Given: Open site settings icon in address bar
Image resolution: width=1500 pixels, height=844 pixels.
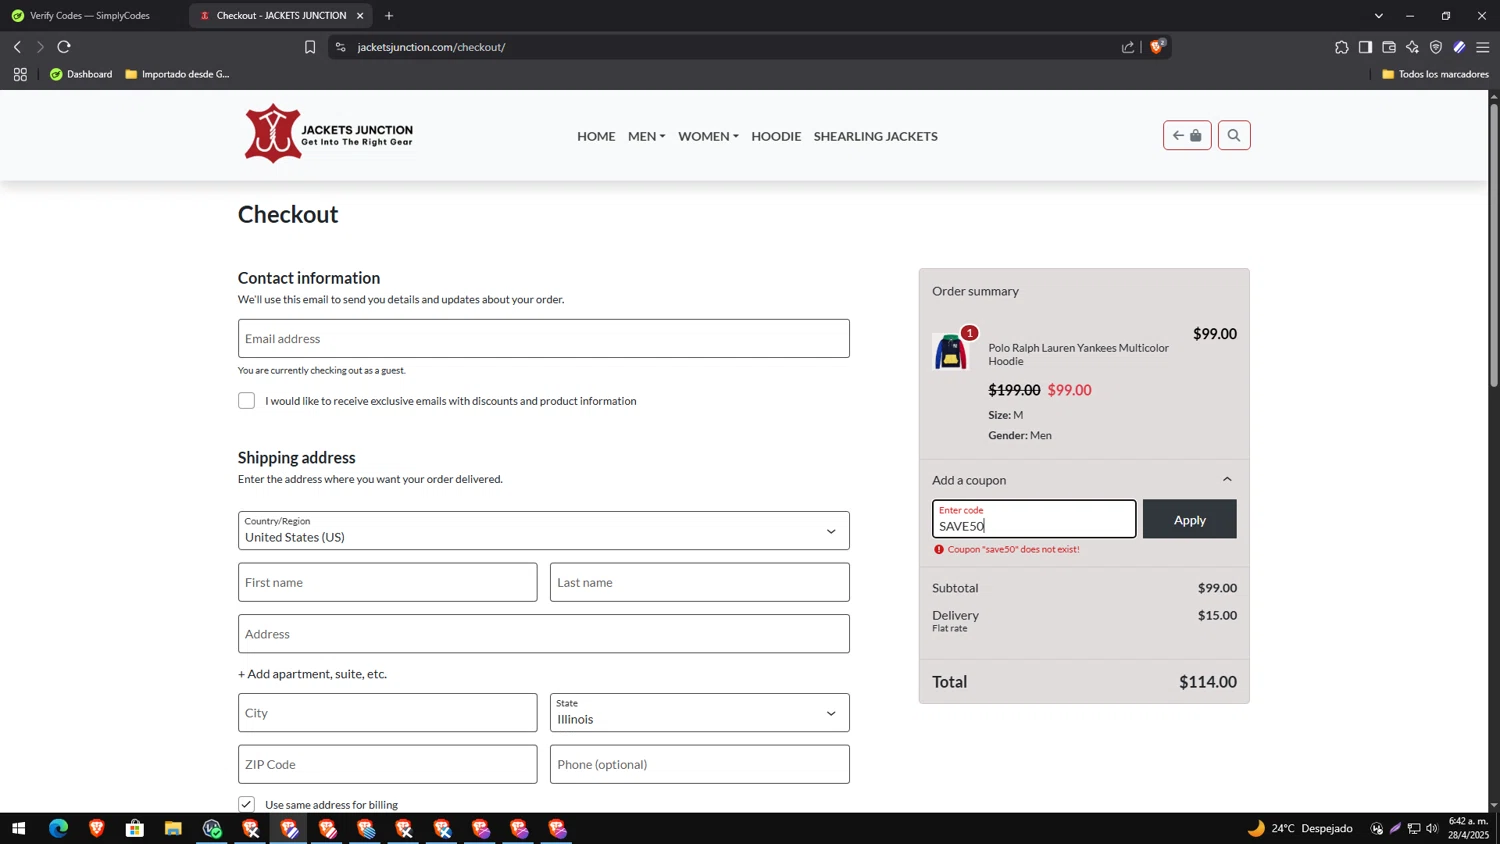Looking at the screenshot, I should pos(341,47).
